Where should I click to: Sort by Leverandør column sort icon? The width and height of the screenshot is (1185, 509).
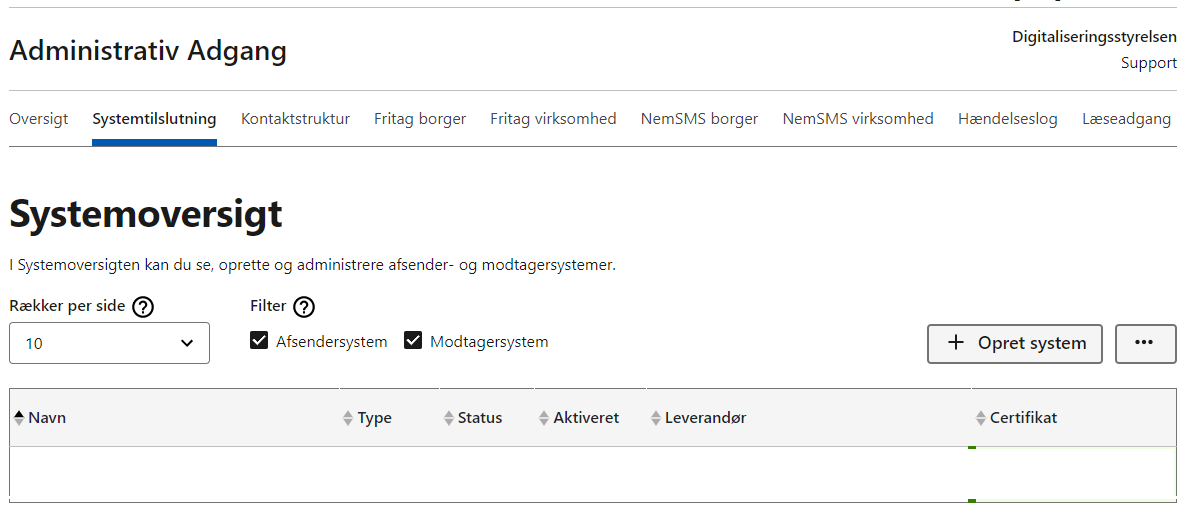(x=655, y=418)
